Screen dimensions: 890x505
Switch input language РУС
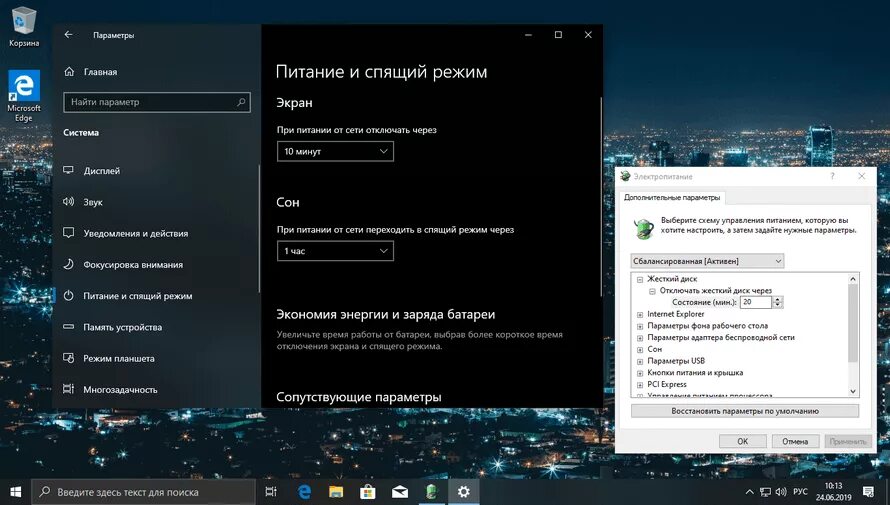(800, 492)
